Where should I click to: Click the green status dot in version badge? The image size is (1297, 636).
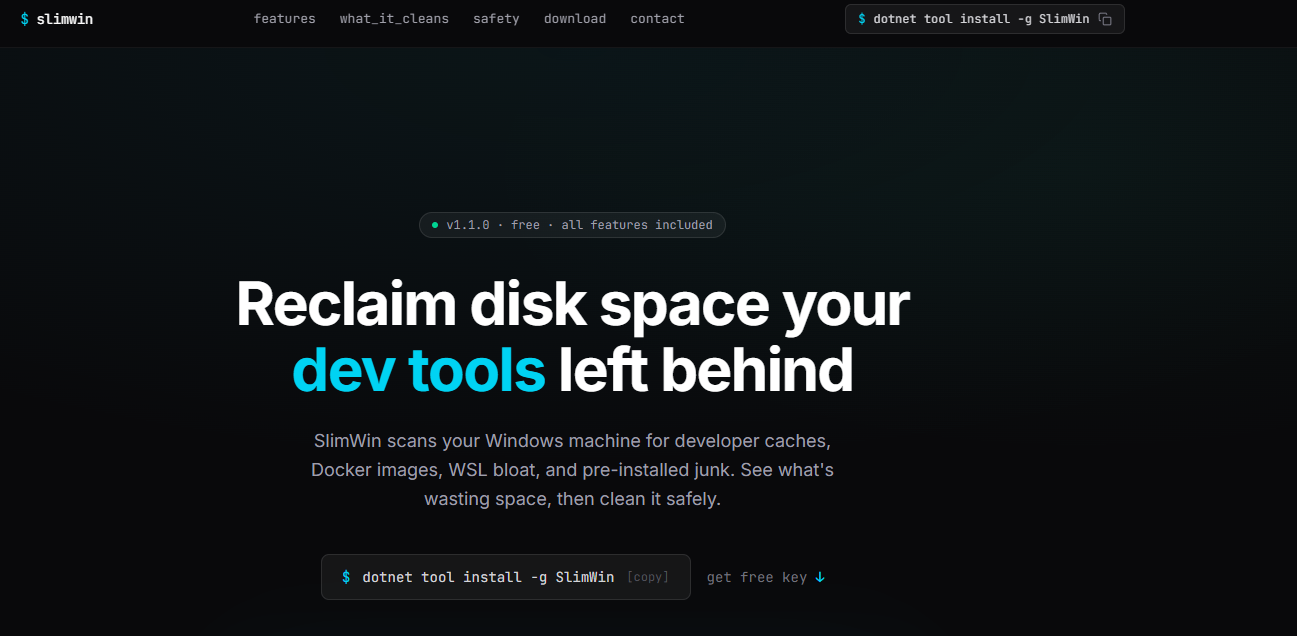pyautogui.click(x=435, y=225)
